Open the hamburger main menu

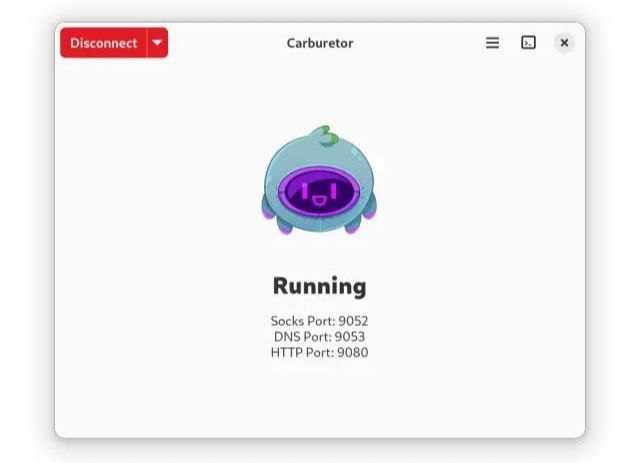coord(492,43)
